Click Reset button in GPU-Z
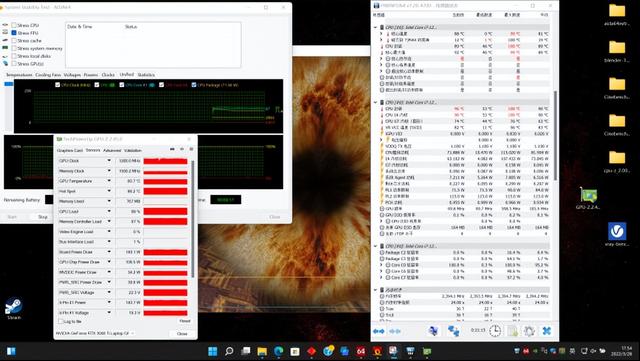Image resolution: width=640 pixels, height=361 pixels. (x=185, y=321)
